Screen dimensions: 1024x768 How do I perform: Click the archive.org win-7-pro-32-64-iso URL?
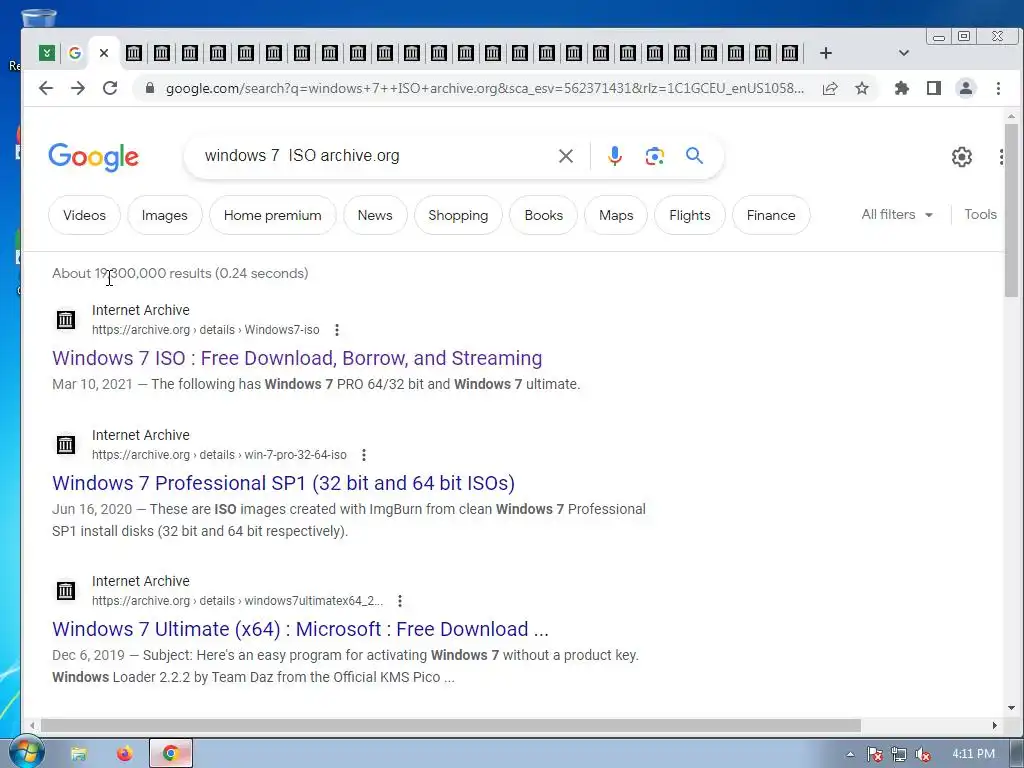coord(219,455)
